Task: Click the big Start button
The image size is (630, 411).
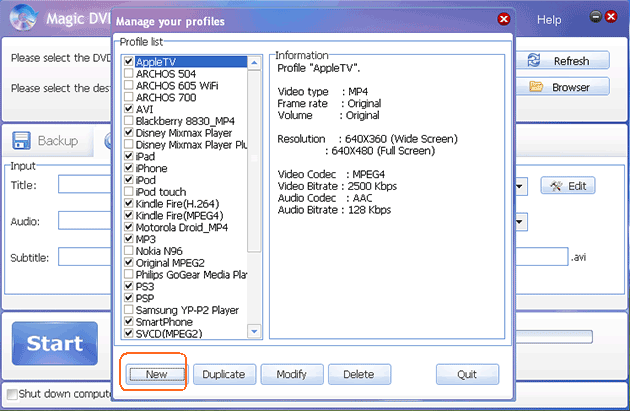Action: coord(55,344)
